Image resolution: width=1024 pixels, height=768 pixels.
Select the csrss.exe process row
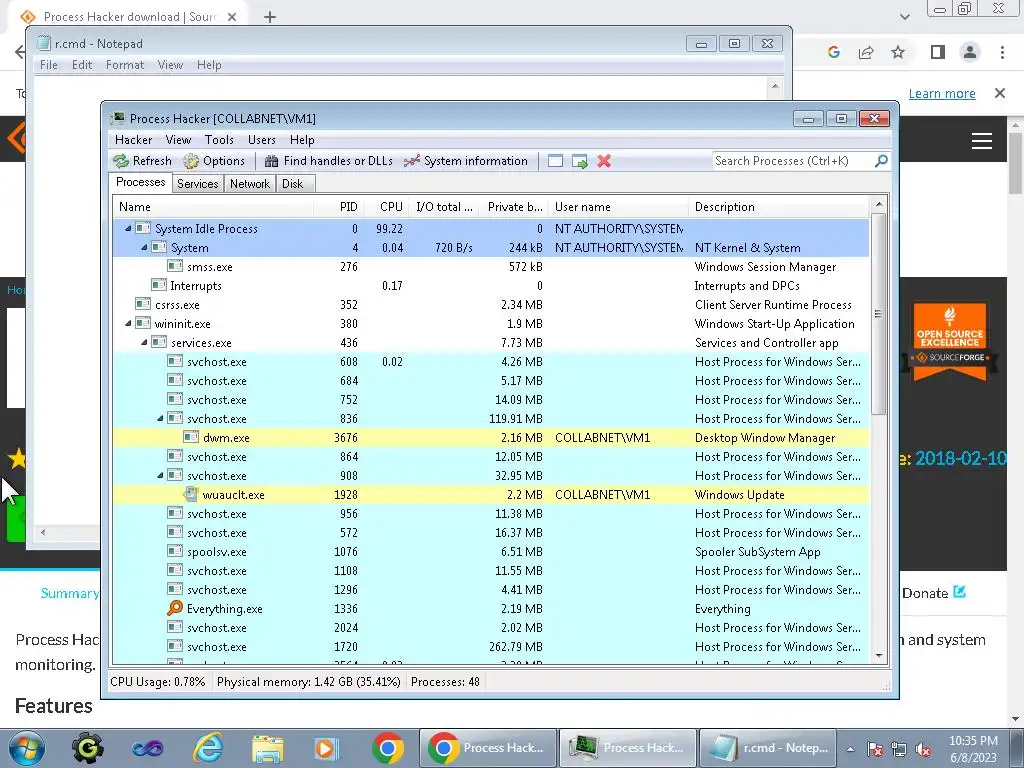pos(490,304)
